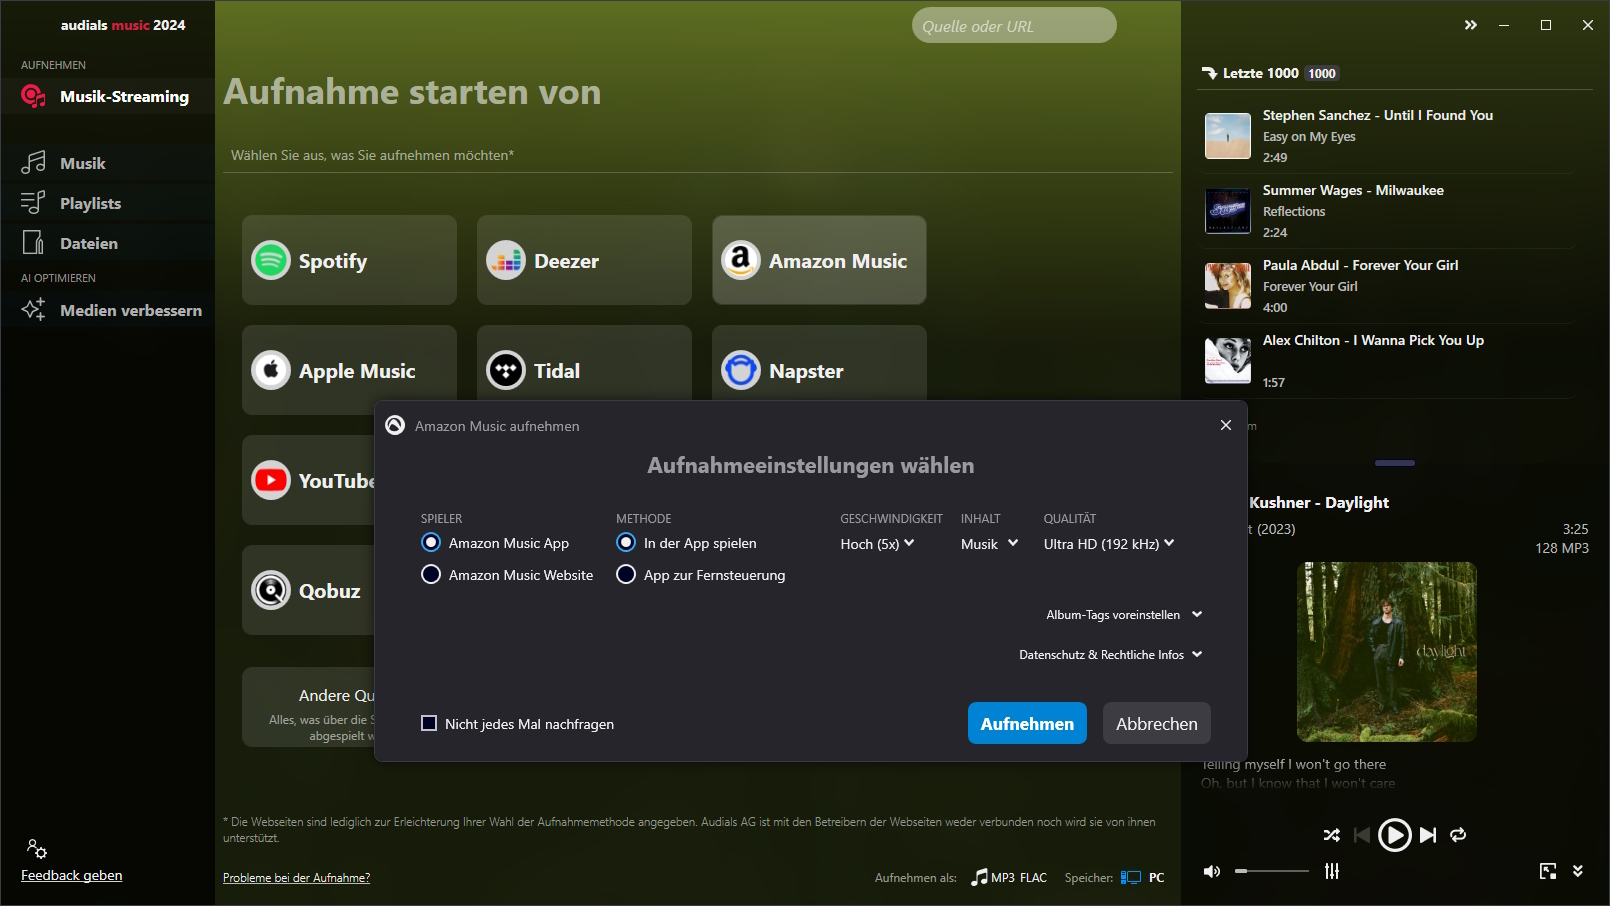Click the Musik-Streaming sidebar icon
Viewport: 1610px width, 906px height.
tap(33, 96)
